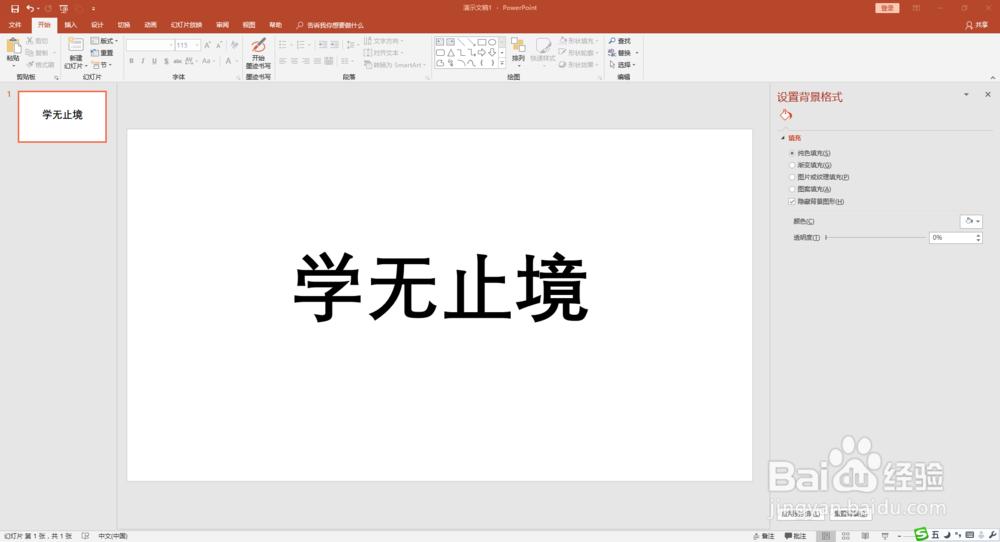The width and height of the screenshot is (1000, 542).
Task: Click the 学无止境 text on the slide
Action: click(440, 287)
